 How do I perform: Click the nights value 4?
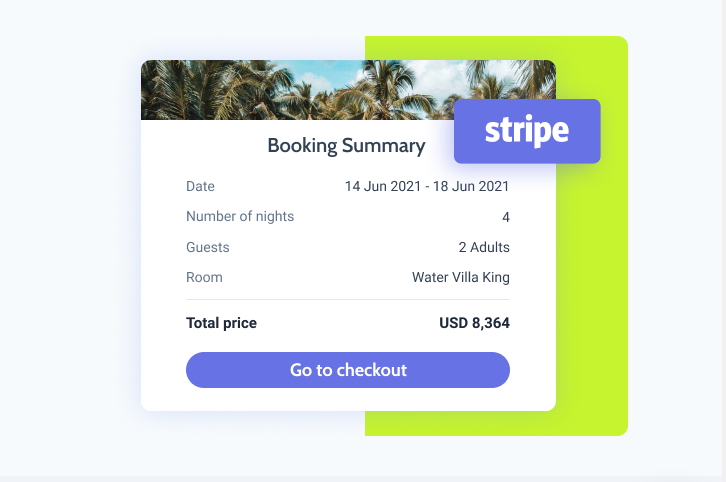point(506,217)
